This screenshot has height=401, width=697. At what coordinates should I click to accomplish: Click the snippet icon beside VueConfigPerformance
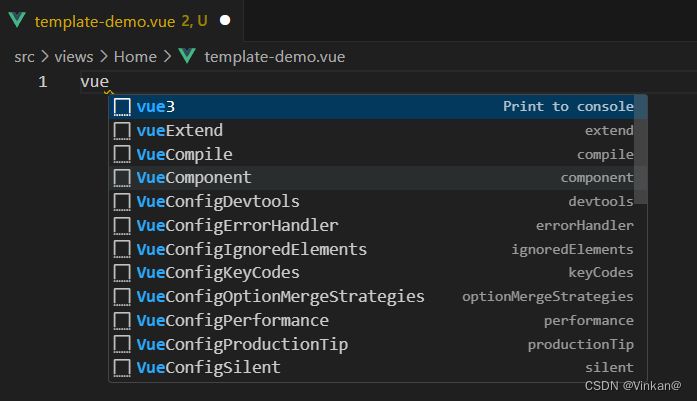click(122, 321)
